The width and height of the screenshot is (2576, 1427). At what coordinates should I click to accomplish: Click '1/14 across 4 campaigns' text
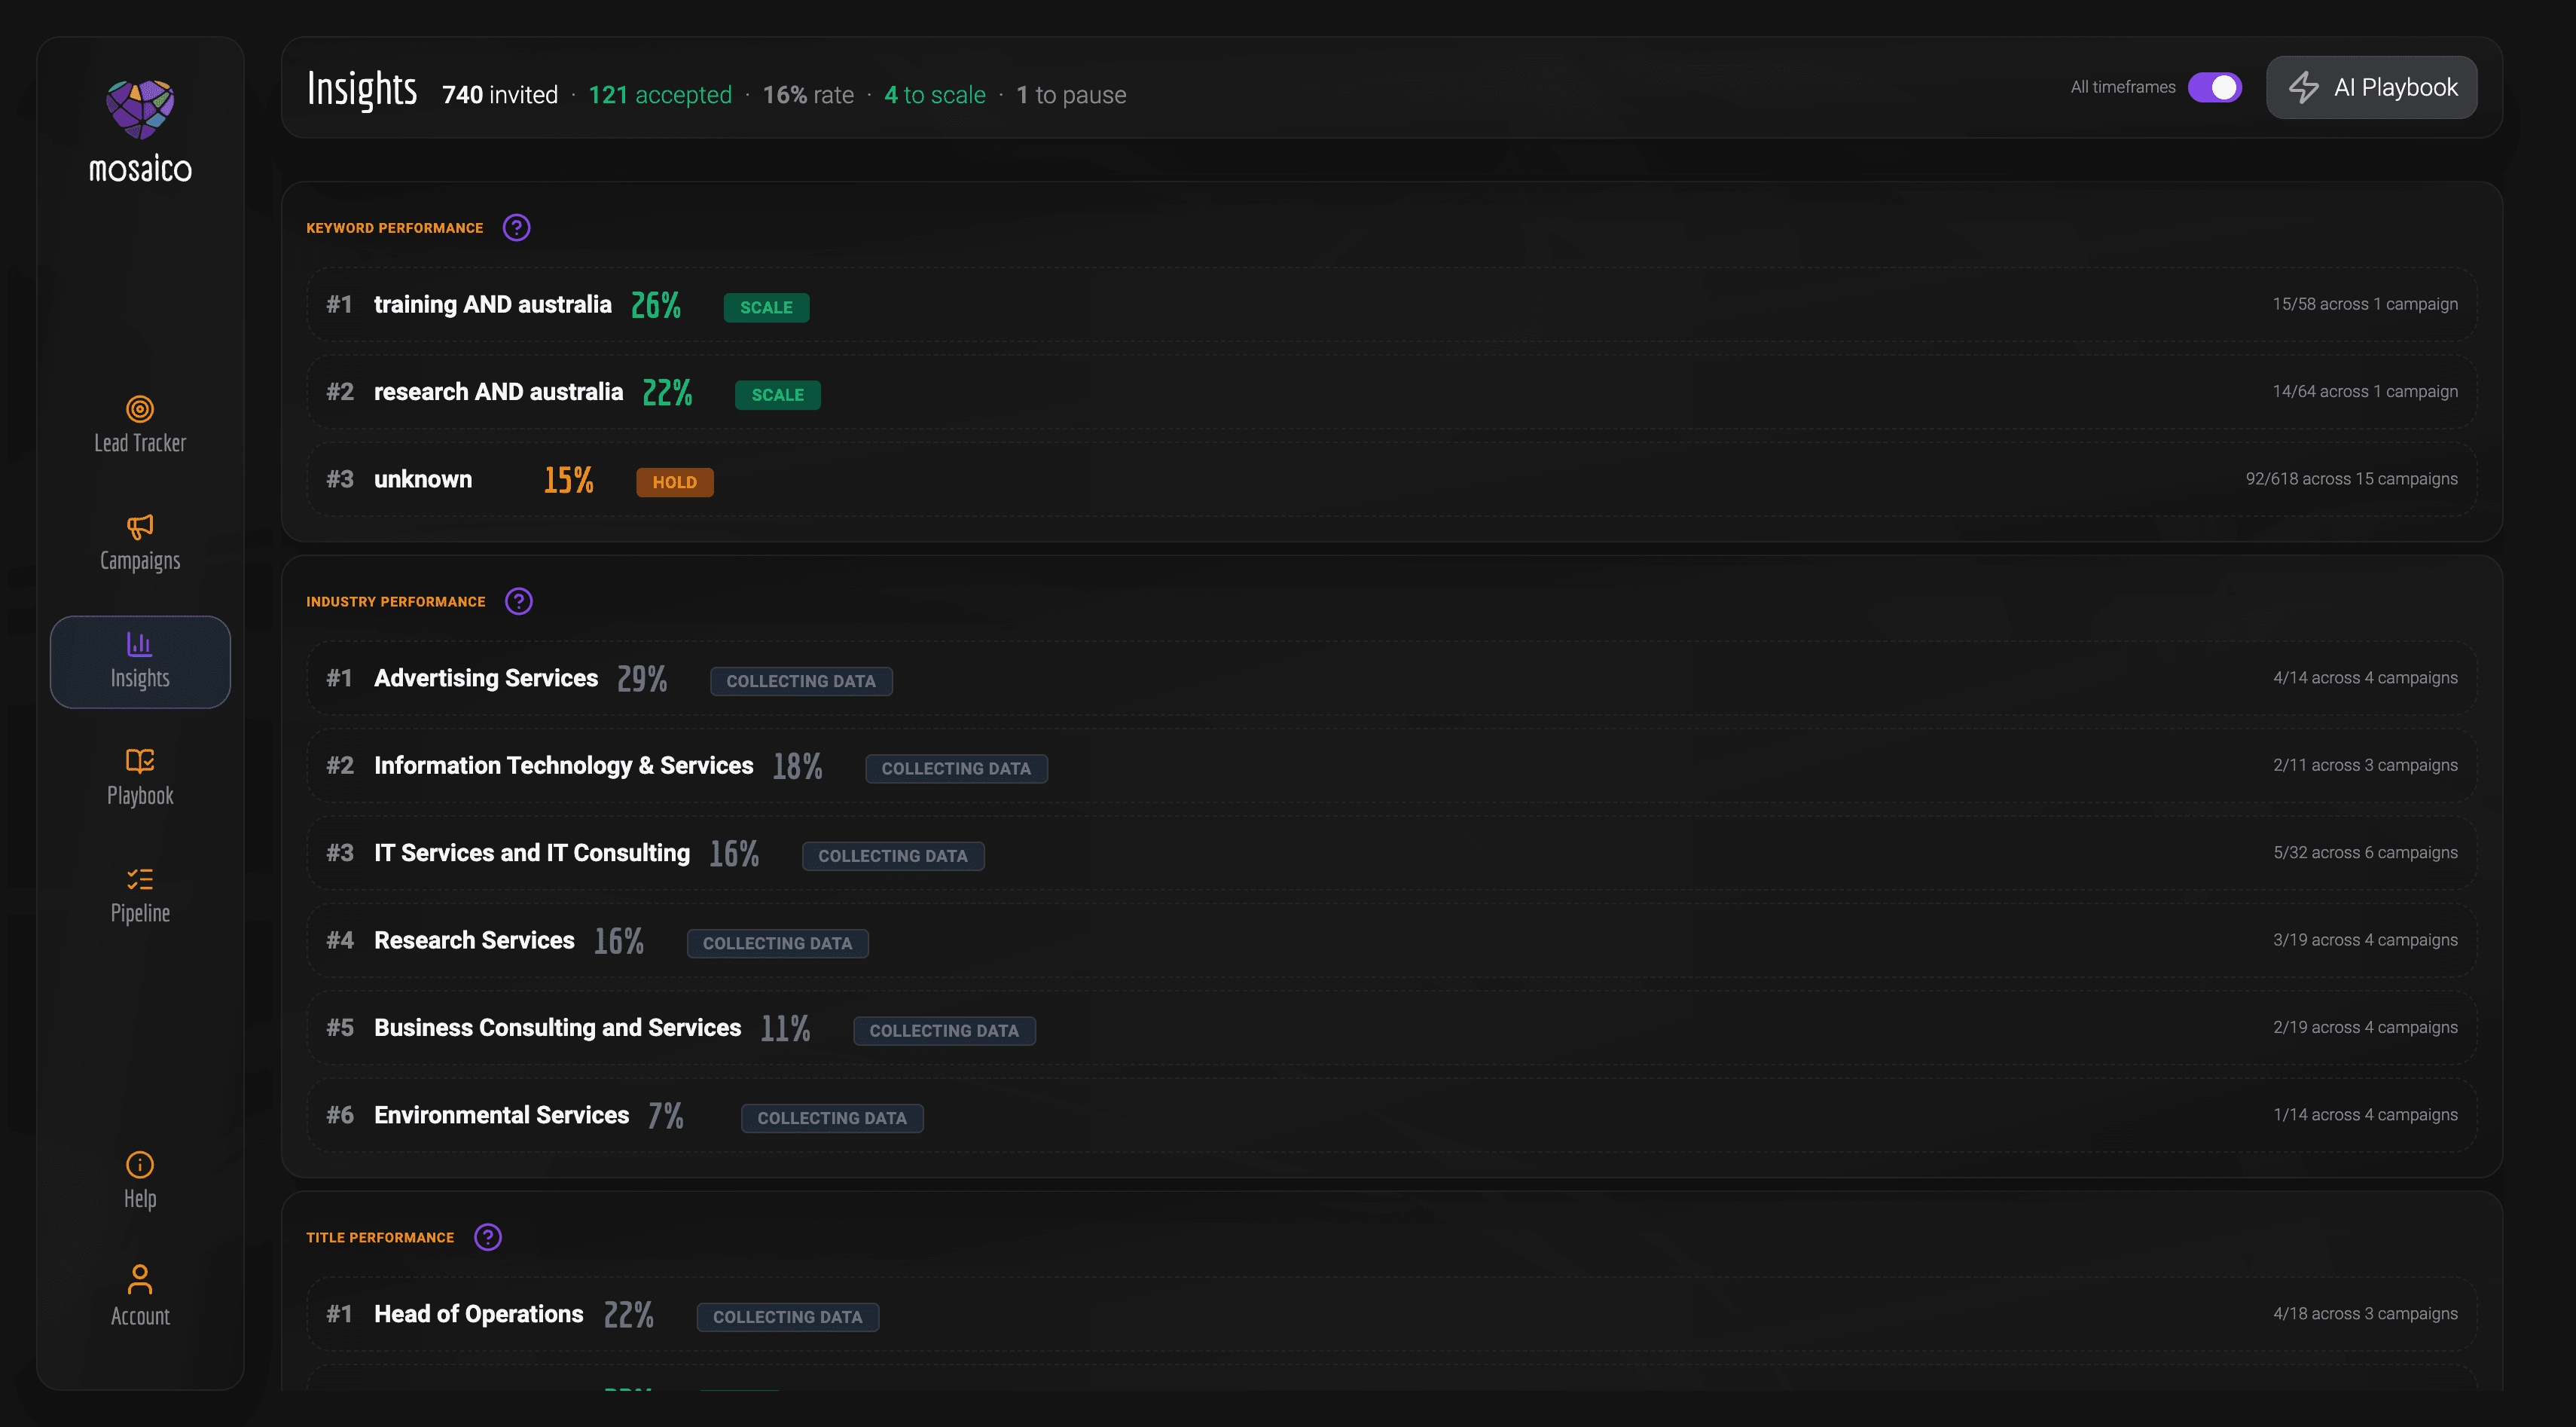pyautogui.click(x=2365, y=1115)
